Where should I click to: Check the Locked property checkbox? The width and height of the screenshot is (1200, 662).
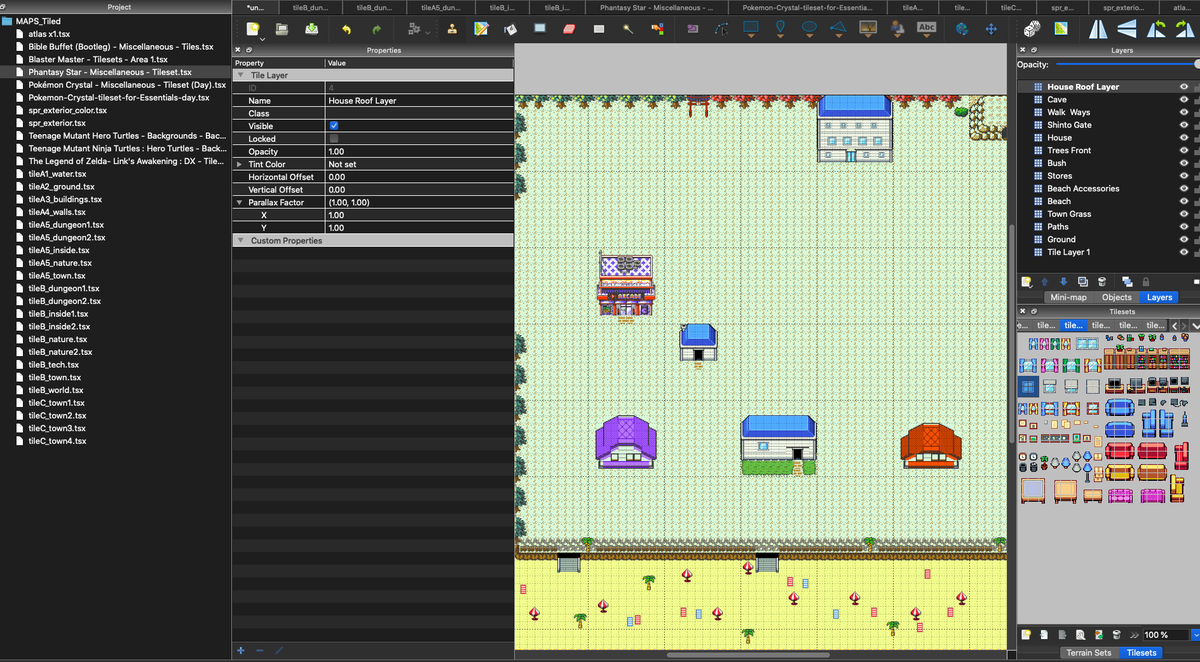[334, 139]
